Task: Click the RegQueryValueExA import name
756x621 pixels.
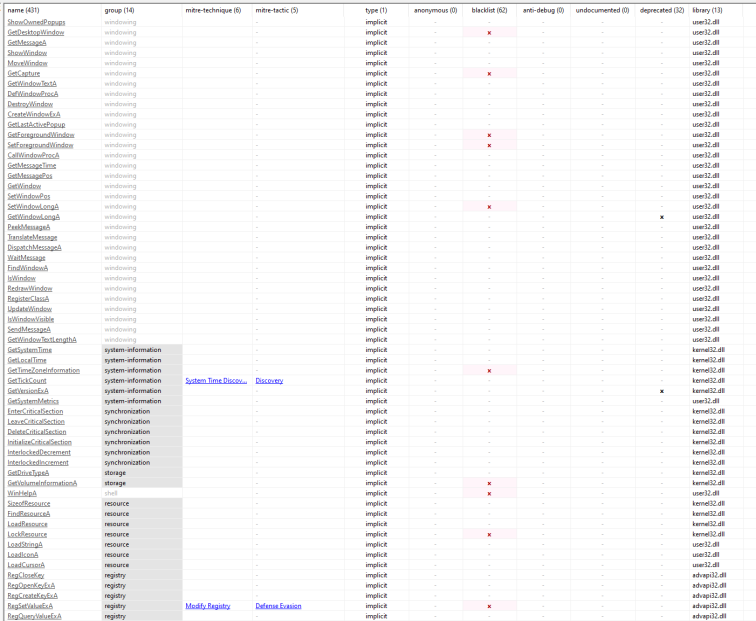Action: (35, 616)
